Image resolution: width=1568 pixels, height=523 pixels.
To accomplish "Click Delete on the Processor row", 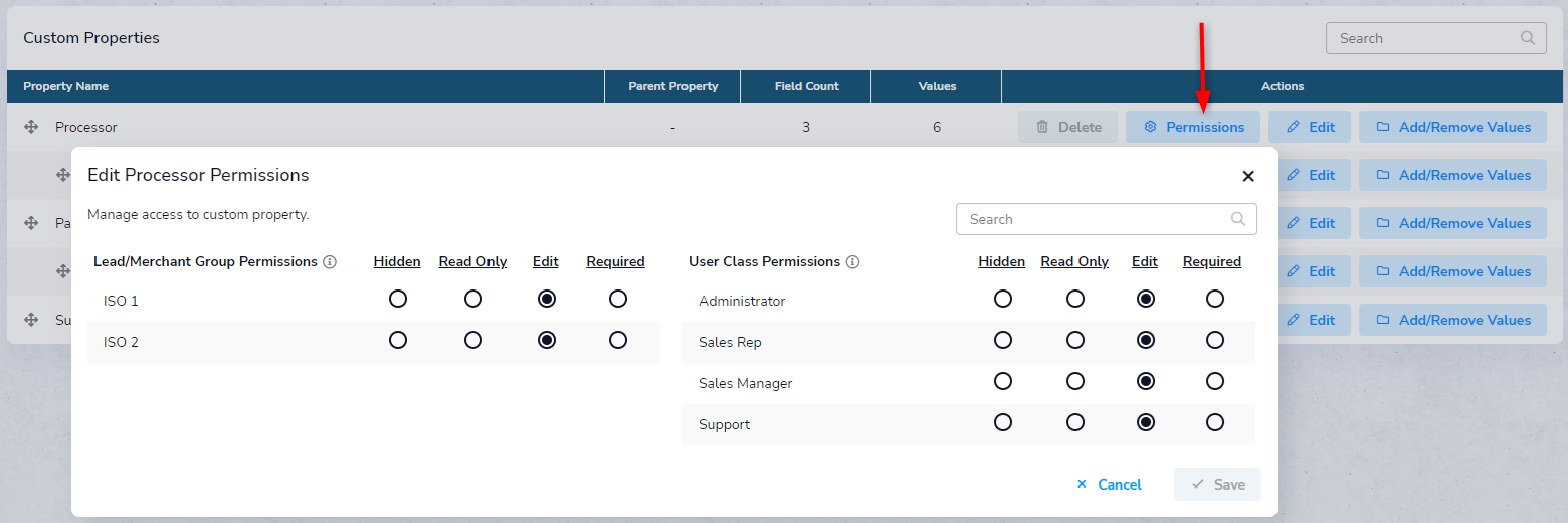I will 1068,127.
